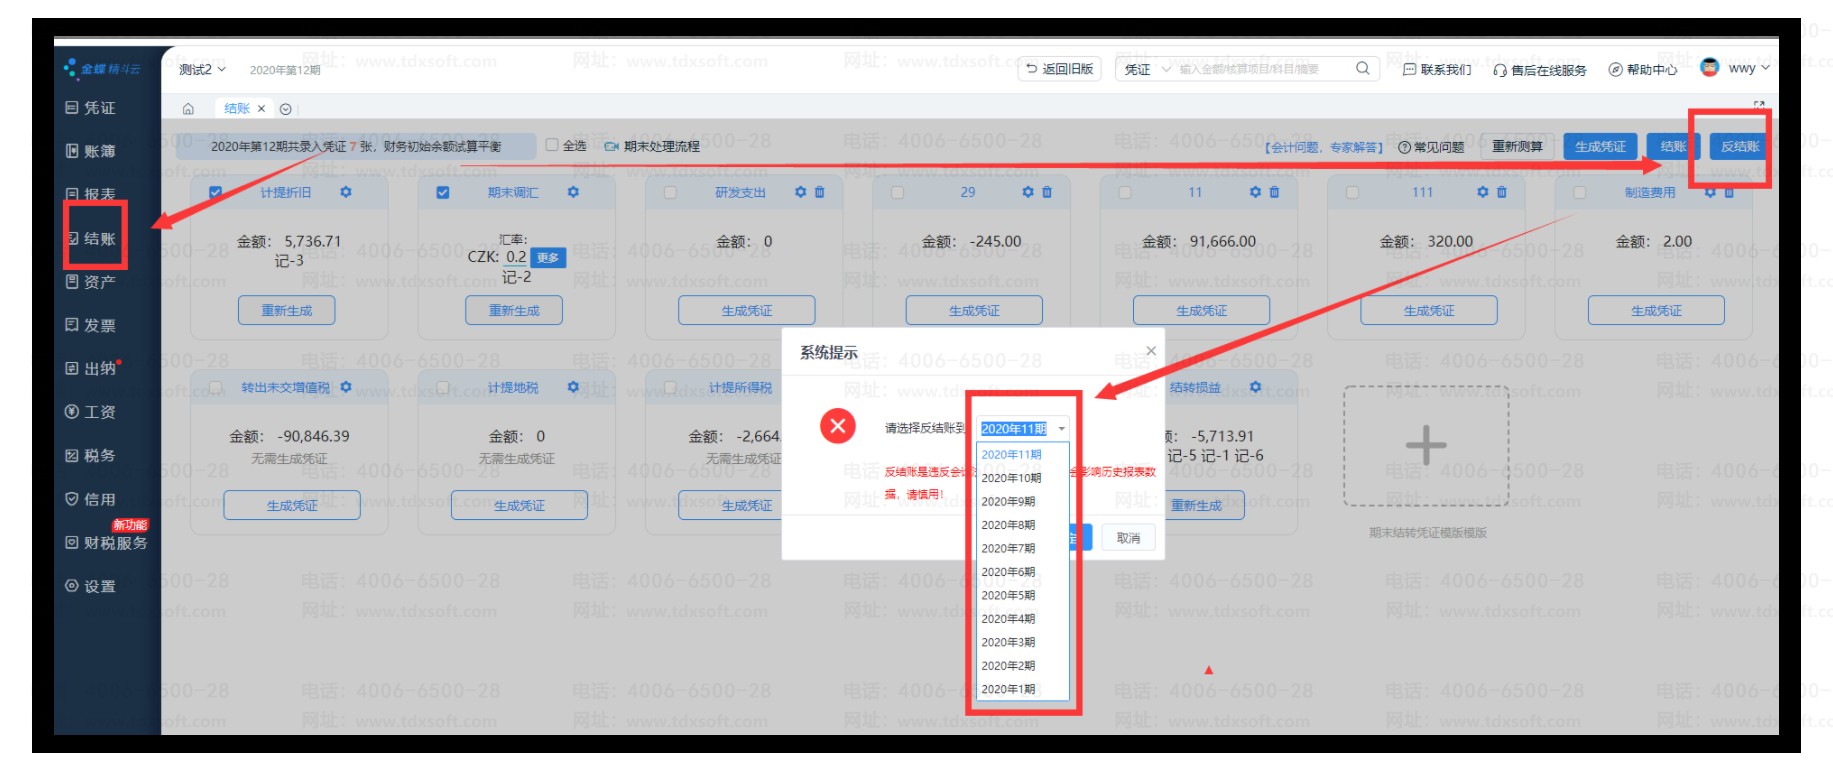Click the search magnifier icon
The height and width of the screenshot is (771, 1833).
tap(1362, 69)
